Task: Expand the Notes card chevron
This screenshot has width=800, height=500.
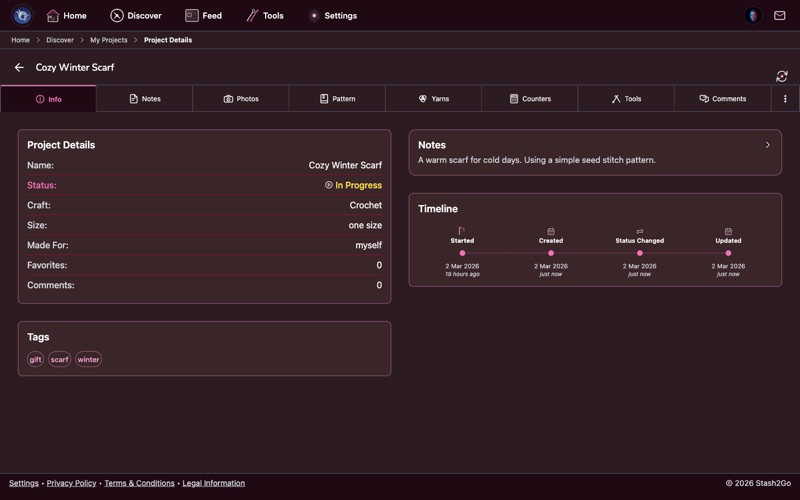Action: tap(767, 145)
